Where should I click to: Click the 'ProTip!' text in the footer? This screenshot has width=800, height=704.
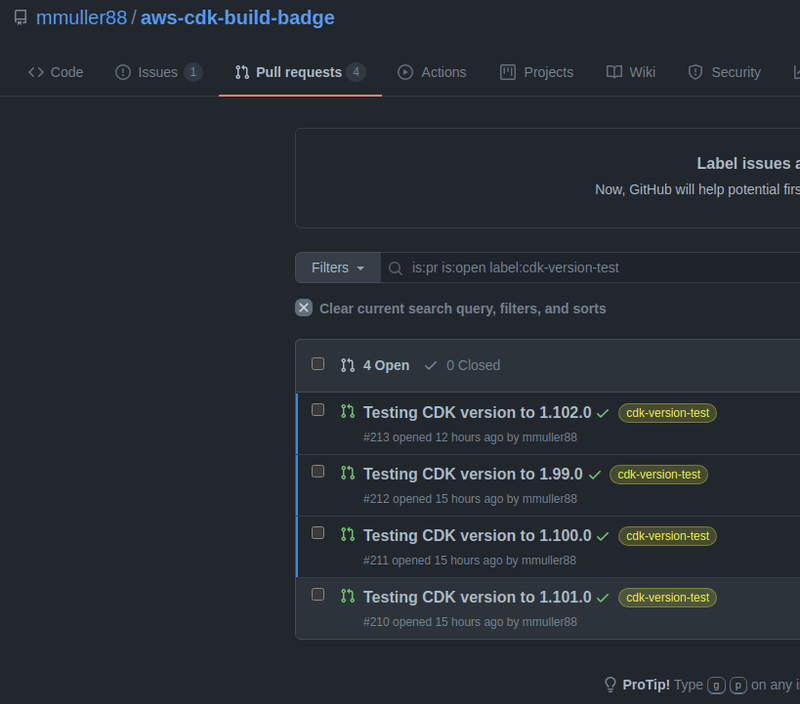tap(646, 685)
